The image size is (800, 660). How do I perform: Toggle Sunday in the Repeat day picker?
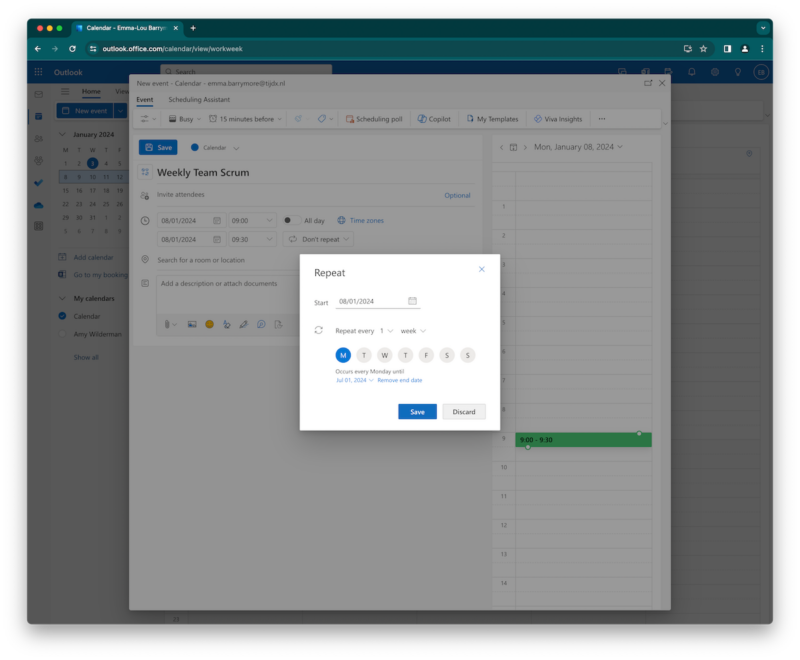[x=467, y=355]
